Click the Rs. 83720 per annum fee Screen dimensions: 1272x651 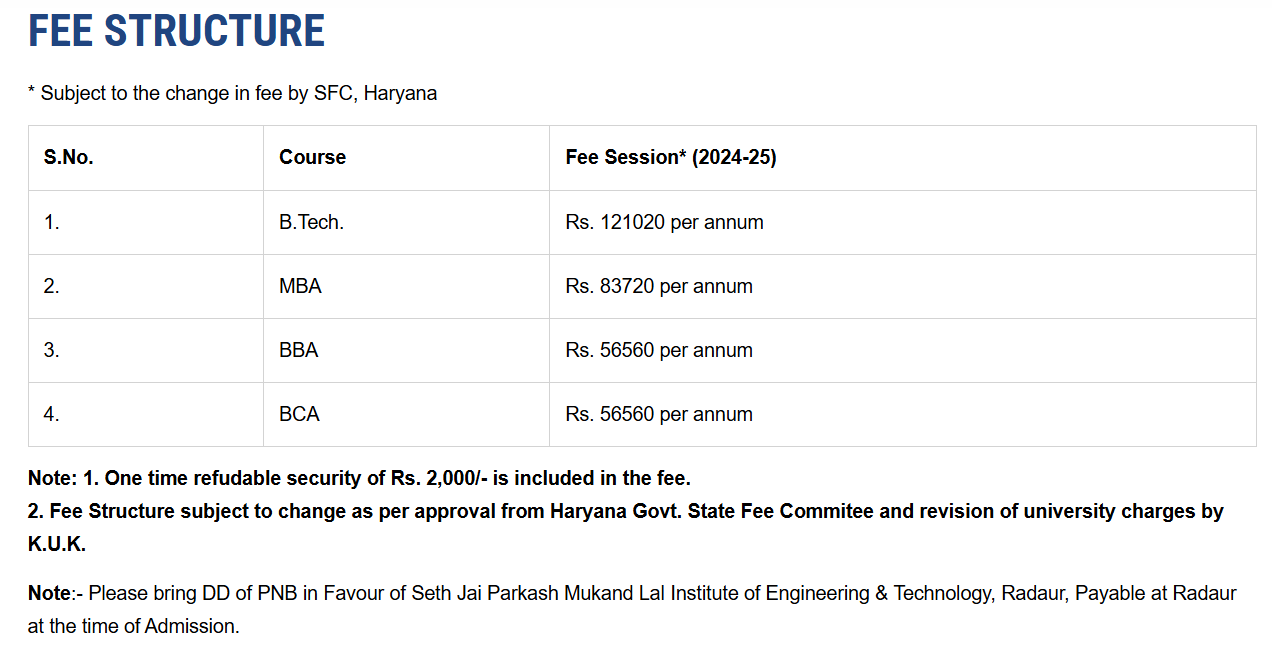(659, 286)
